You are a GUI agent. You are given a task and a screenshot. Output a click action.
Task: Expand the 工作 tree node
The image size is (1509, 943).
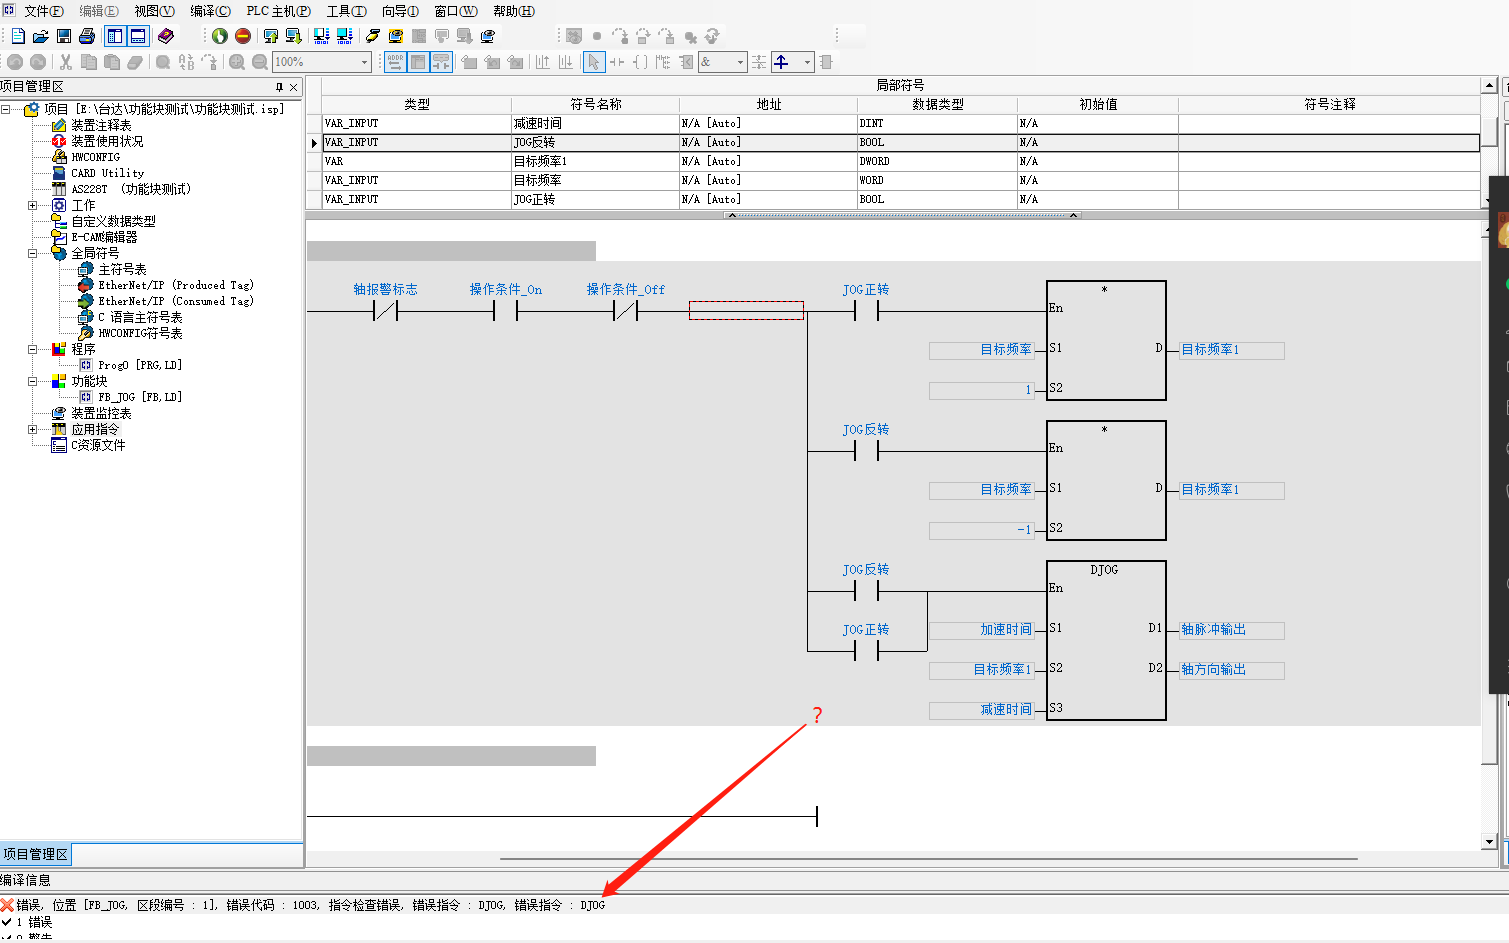coord(32,205)
